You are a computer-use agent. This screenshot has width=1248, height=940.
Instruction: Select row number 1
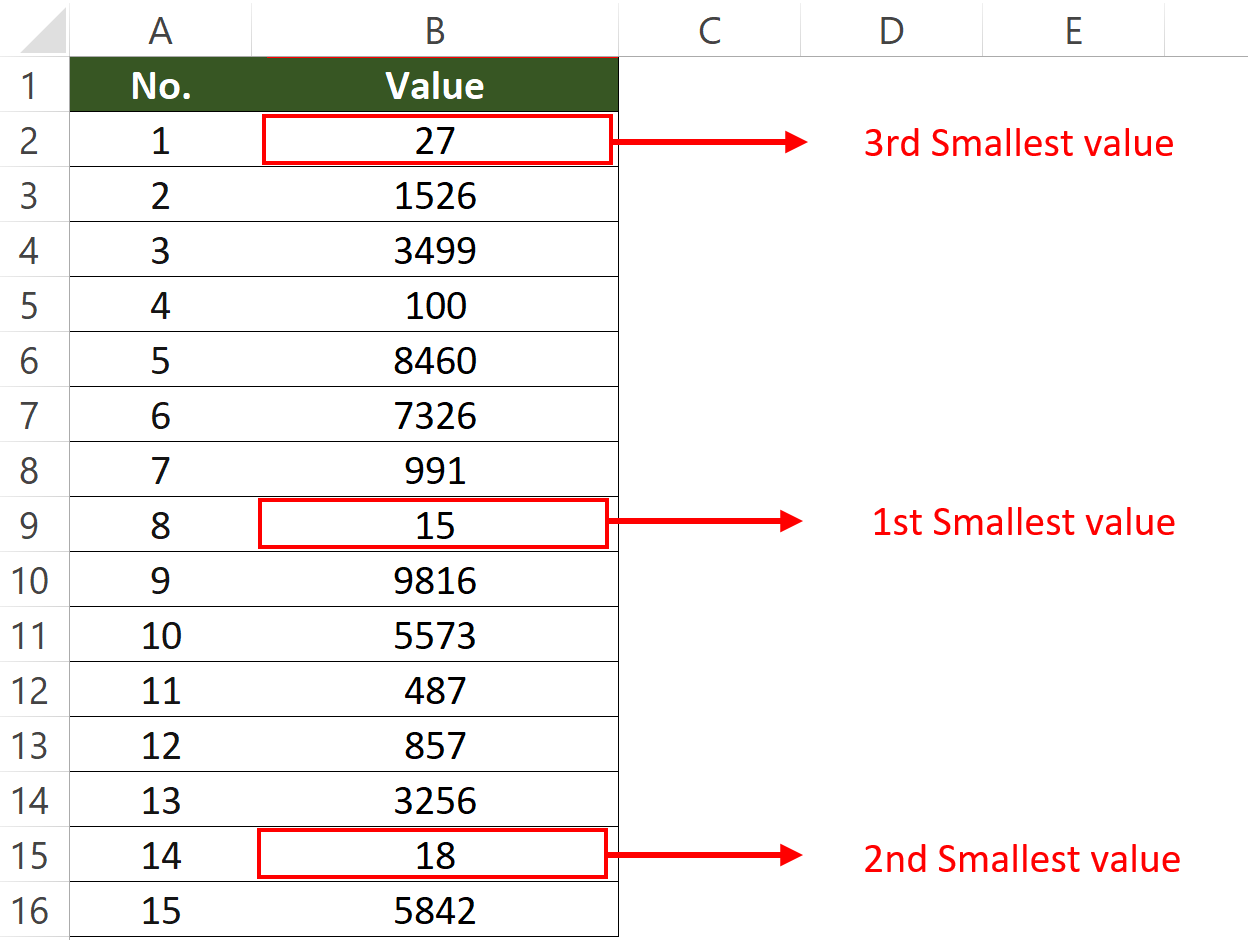(x=34, y=86)
